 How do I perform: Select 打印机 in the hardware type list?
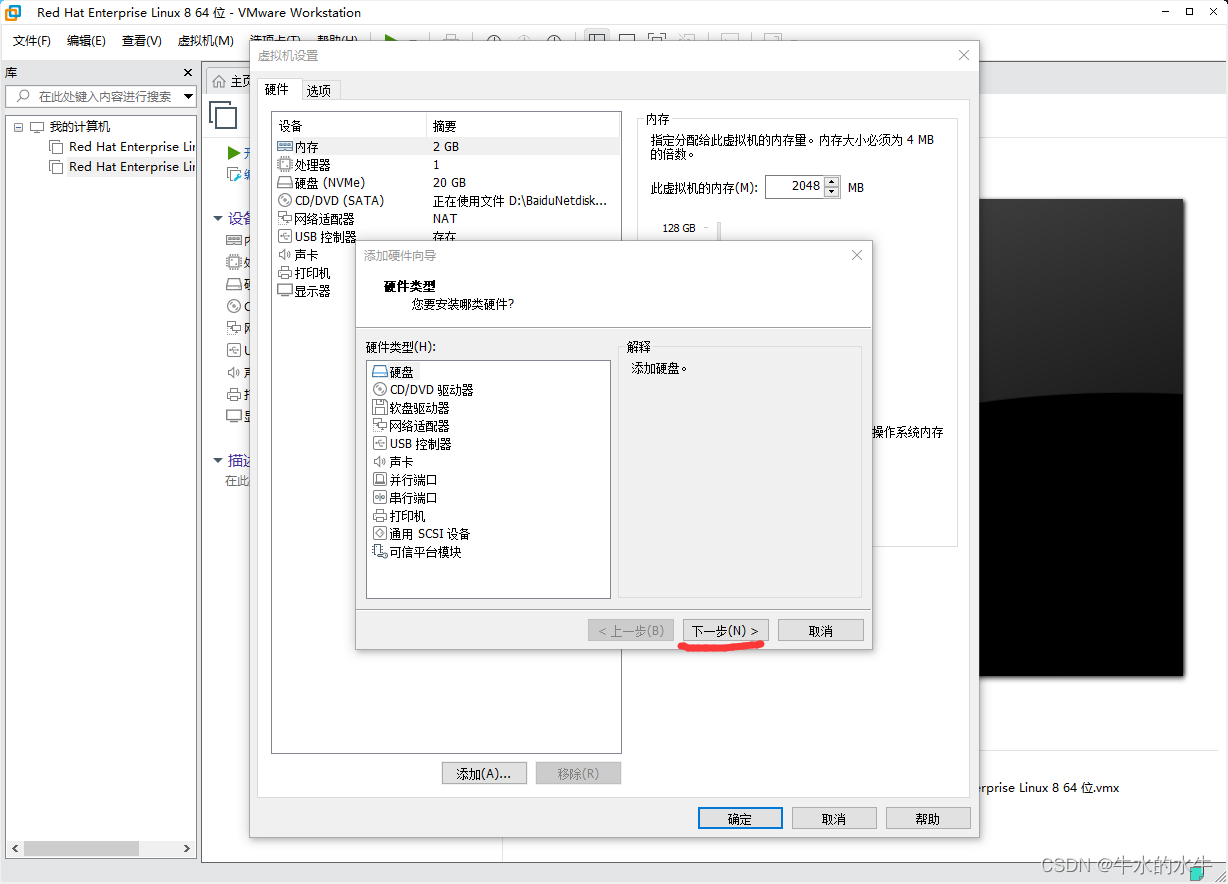399,516
